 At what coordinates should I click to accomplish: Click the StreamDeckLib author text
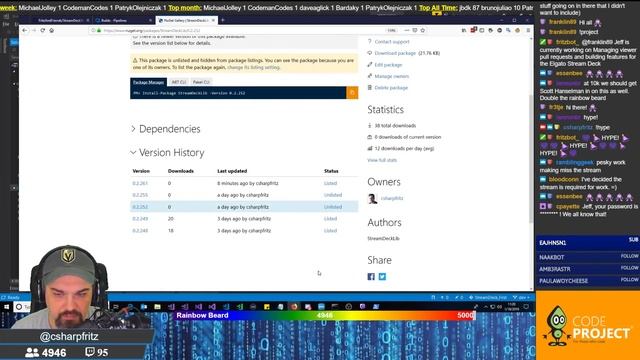click(383, 238)
